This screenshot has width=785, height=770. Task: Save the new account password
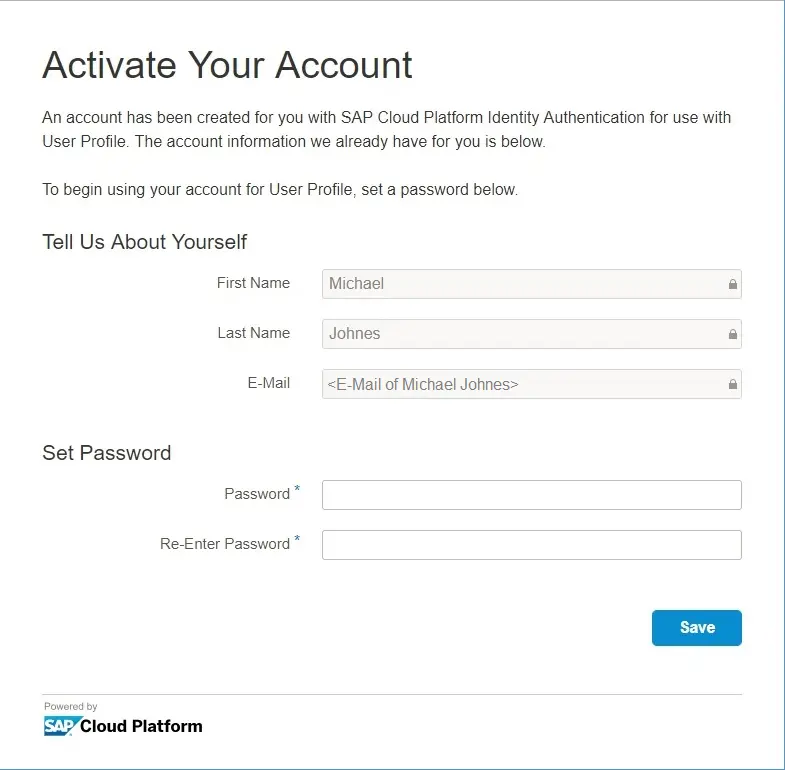pyautogui.click(x=696, y=627)
